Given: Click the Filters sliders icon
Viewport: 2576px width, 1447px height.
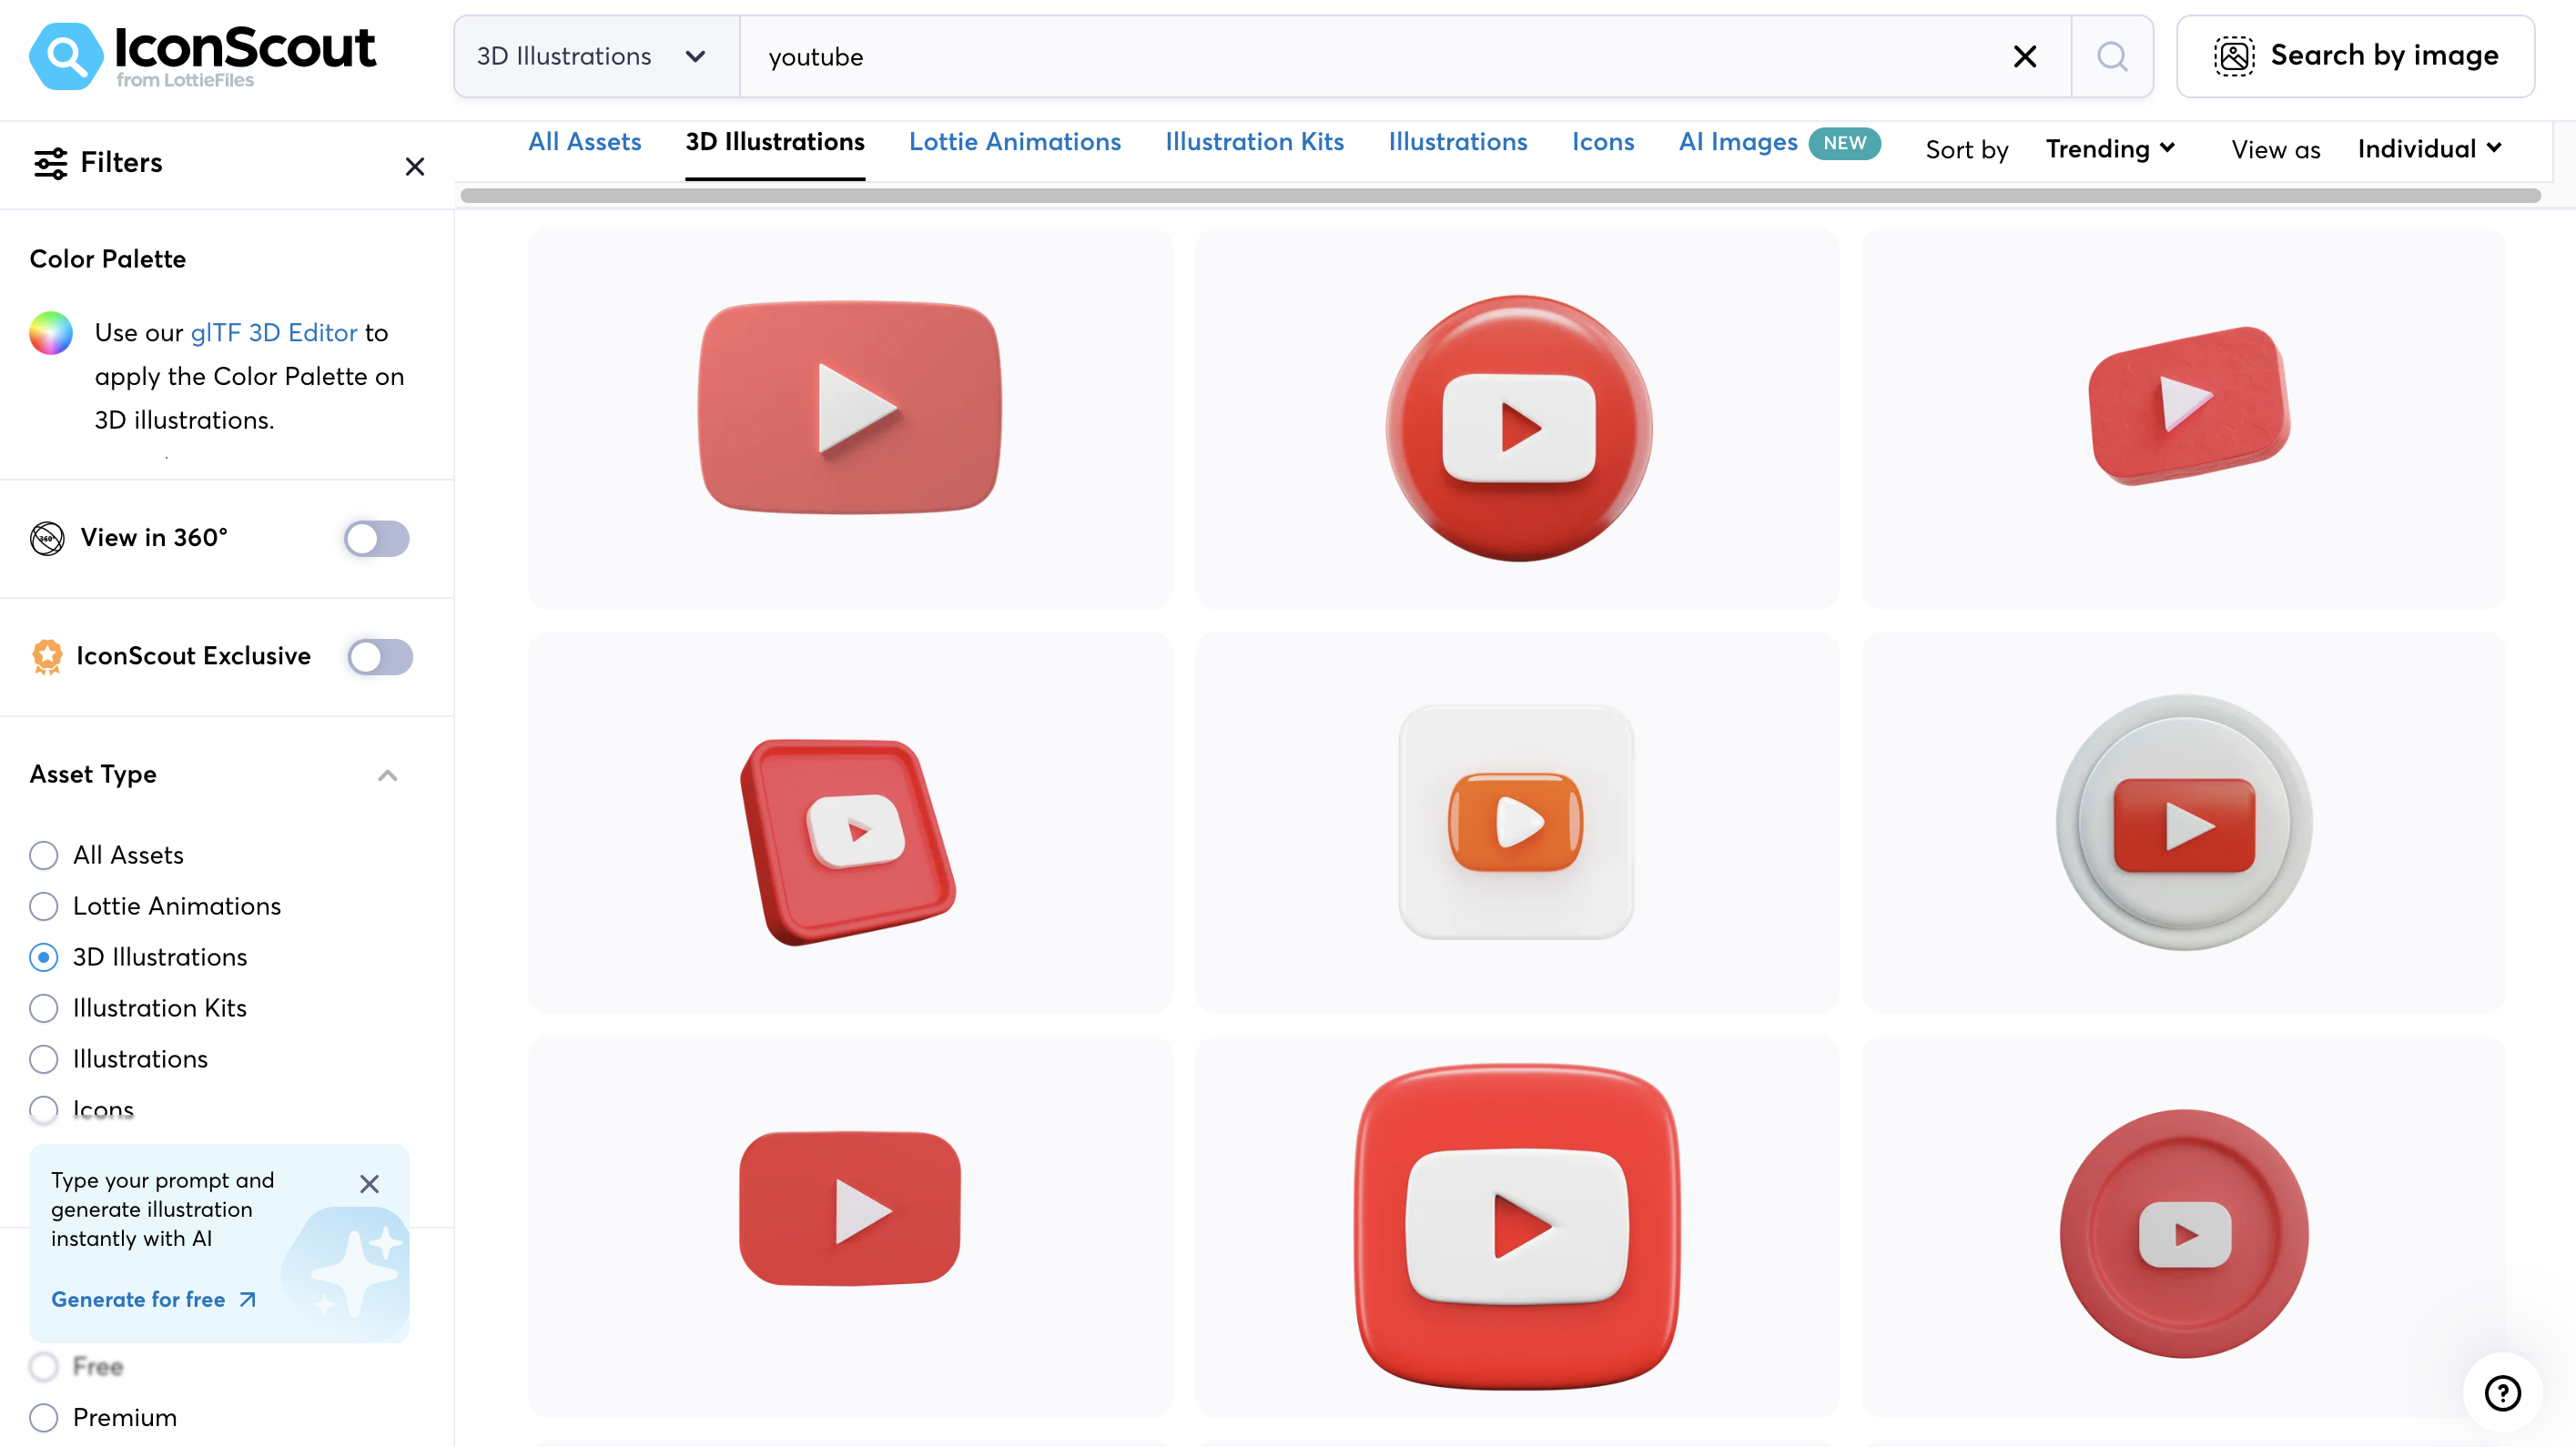Looking at the screenshot, I should [x=50, y=163].
